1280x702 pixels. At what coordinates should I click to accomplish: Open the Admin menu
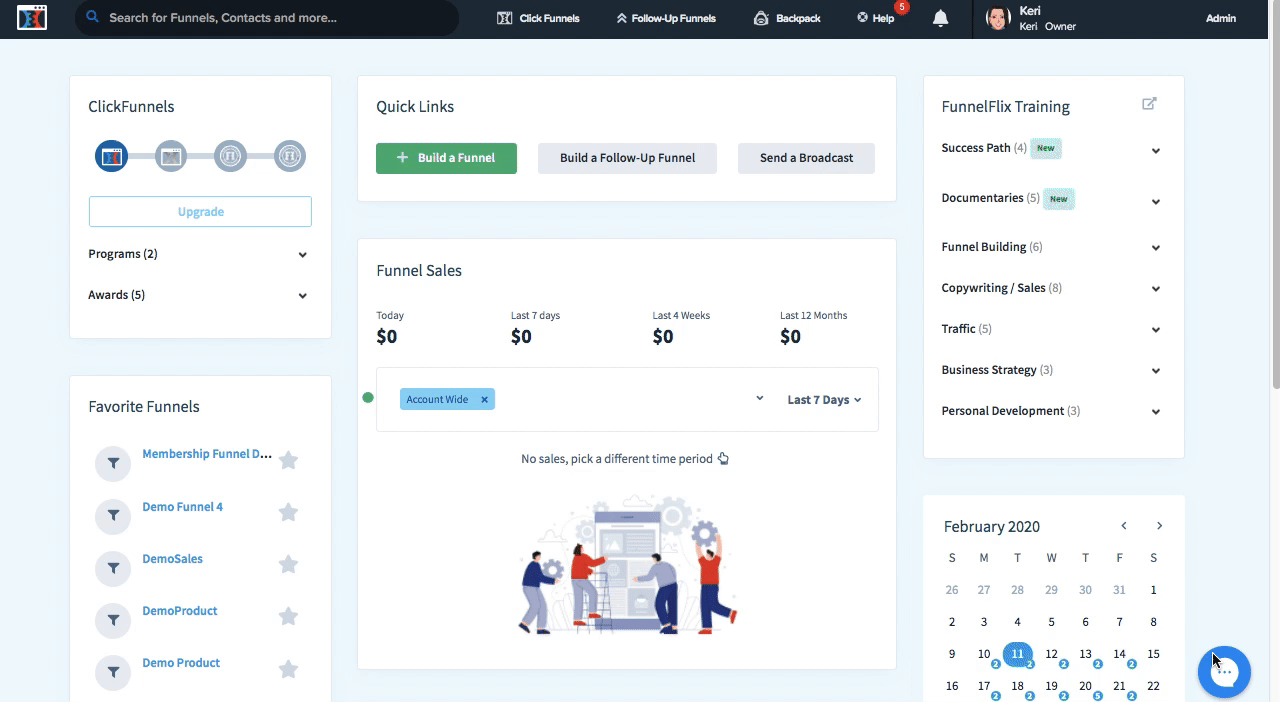[1221, 18]
